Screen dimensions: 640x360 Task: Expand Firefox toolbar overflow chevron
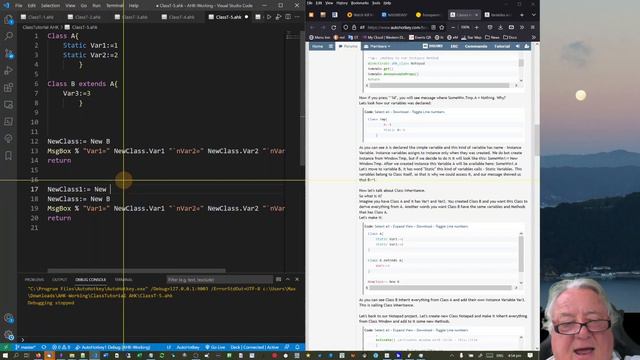522,27
